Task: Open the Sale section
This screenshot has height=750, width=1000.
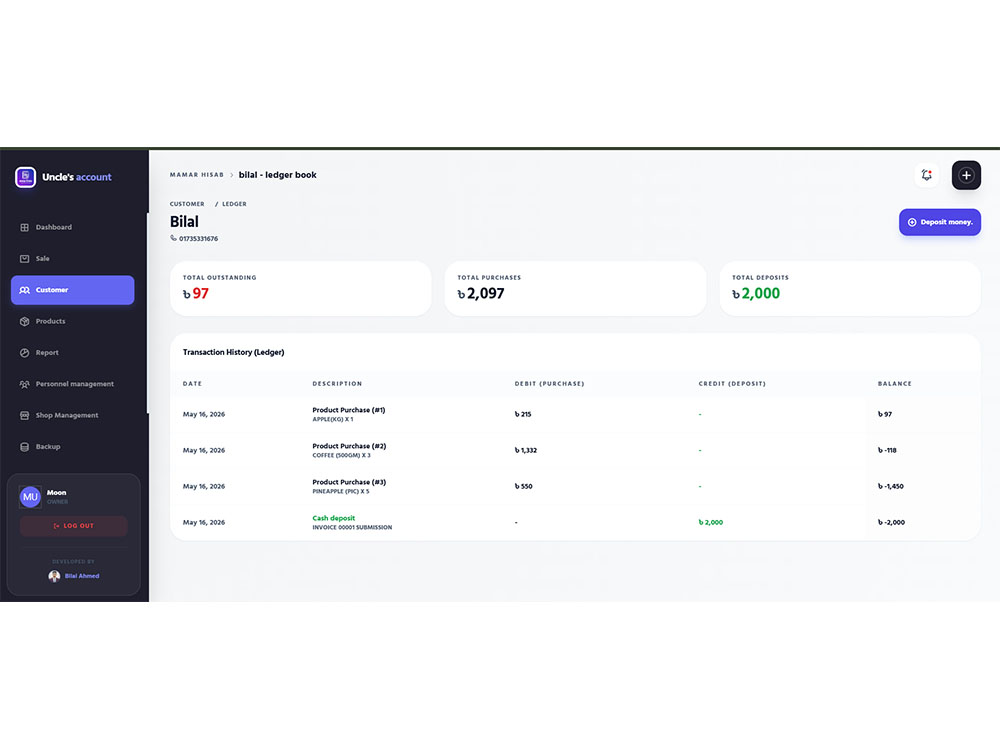Action: coord(73,258)
